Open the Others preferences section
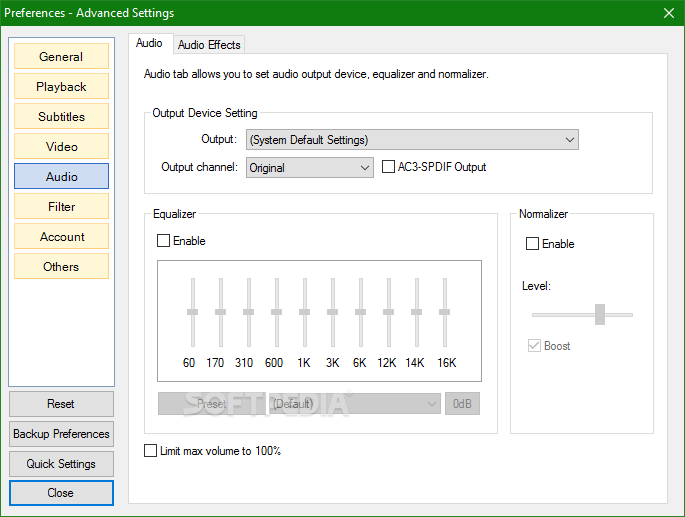Viewport: 685px width, 517px height. 61,267
